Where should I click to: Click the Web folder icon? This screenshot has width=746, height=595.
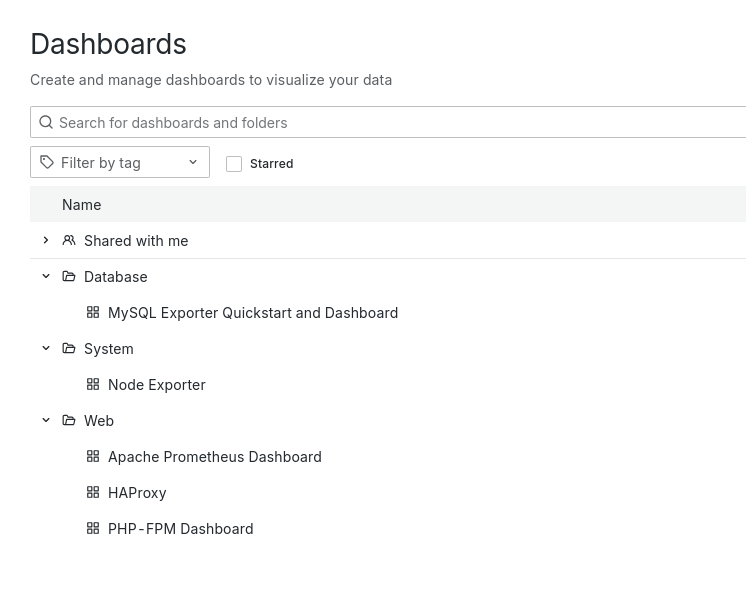coord(69,421)
